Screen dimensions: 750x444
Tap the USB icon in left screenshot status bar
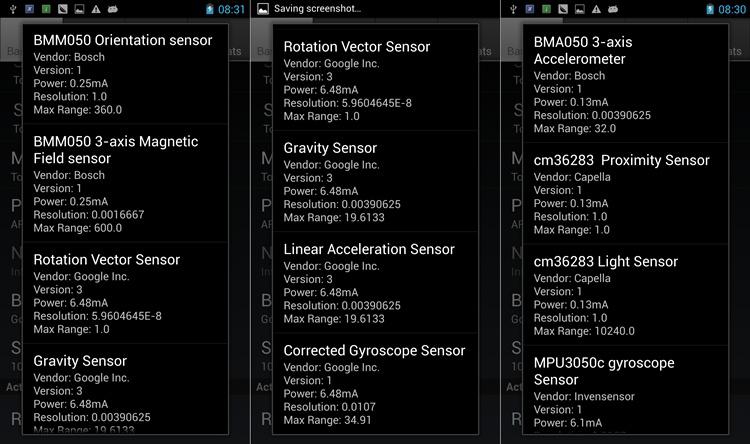pos(13,9)
